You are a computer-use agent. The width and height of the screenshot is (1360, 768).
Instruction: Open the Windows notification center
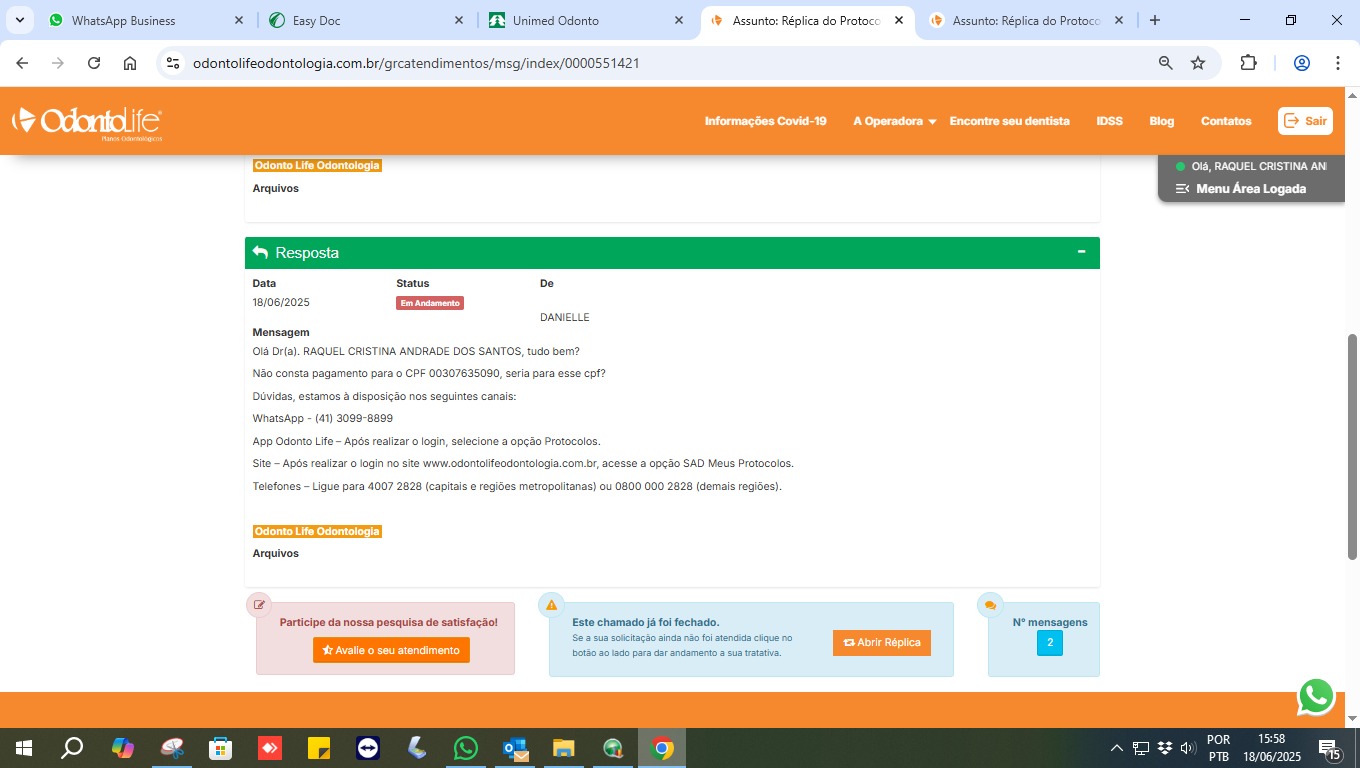(x=1331, y=748)
